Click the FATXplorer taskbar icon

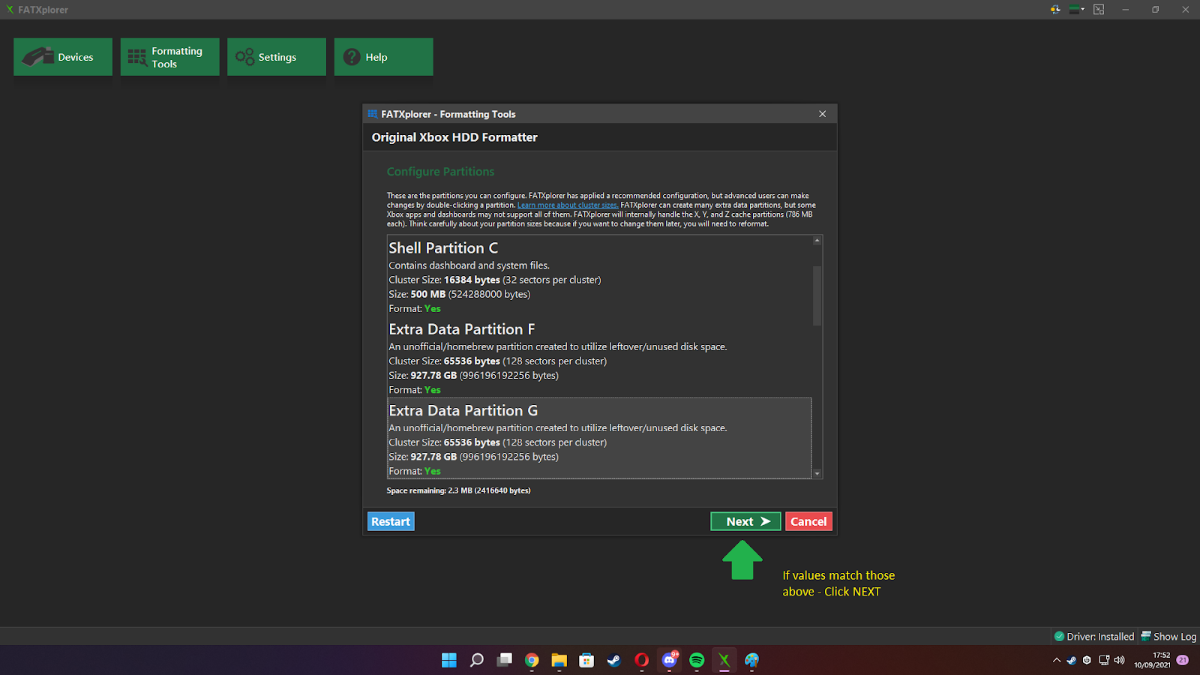coord(724,660)
